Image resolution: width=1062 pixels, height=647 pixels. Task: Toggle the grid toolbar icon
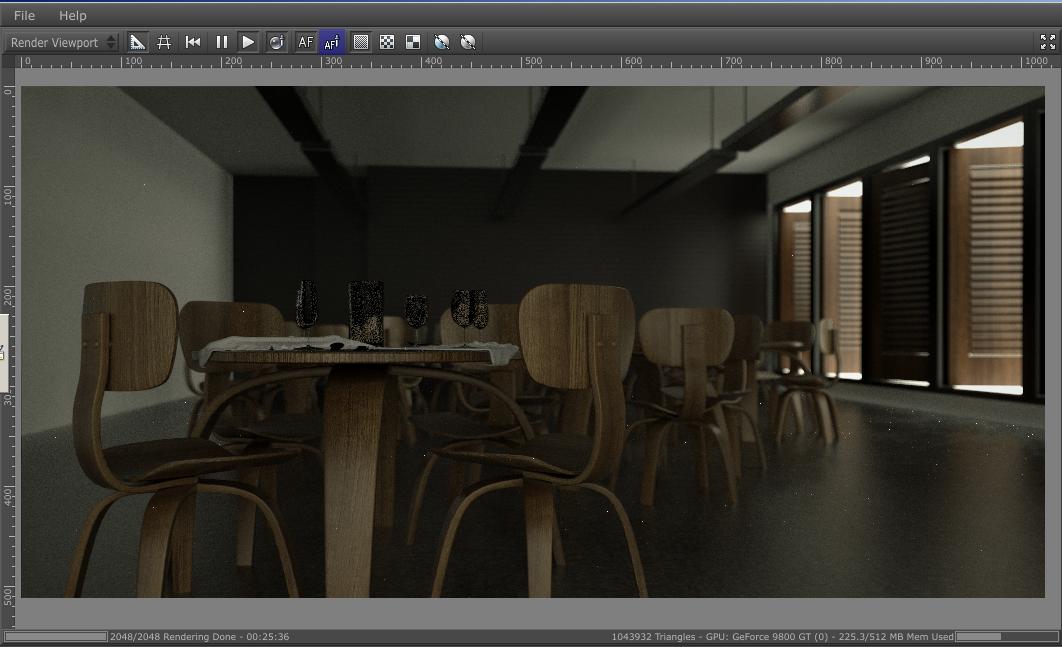click(164, 42)
